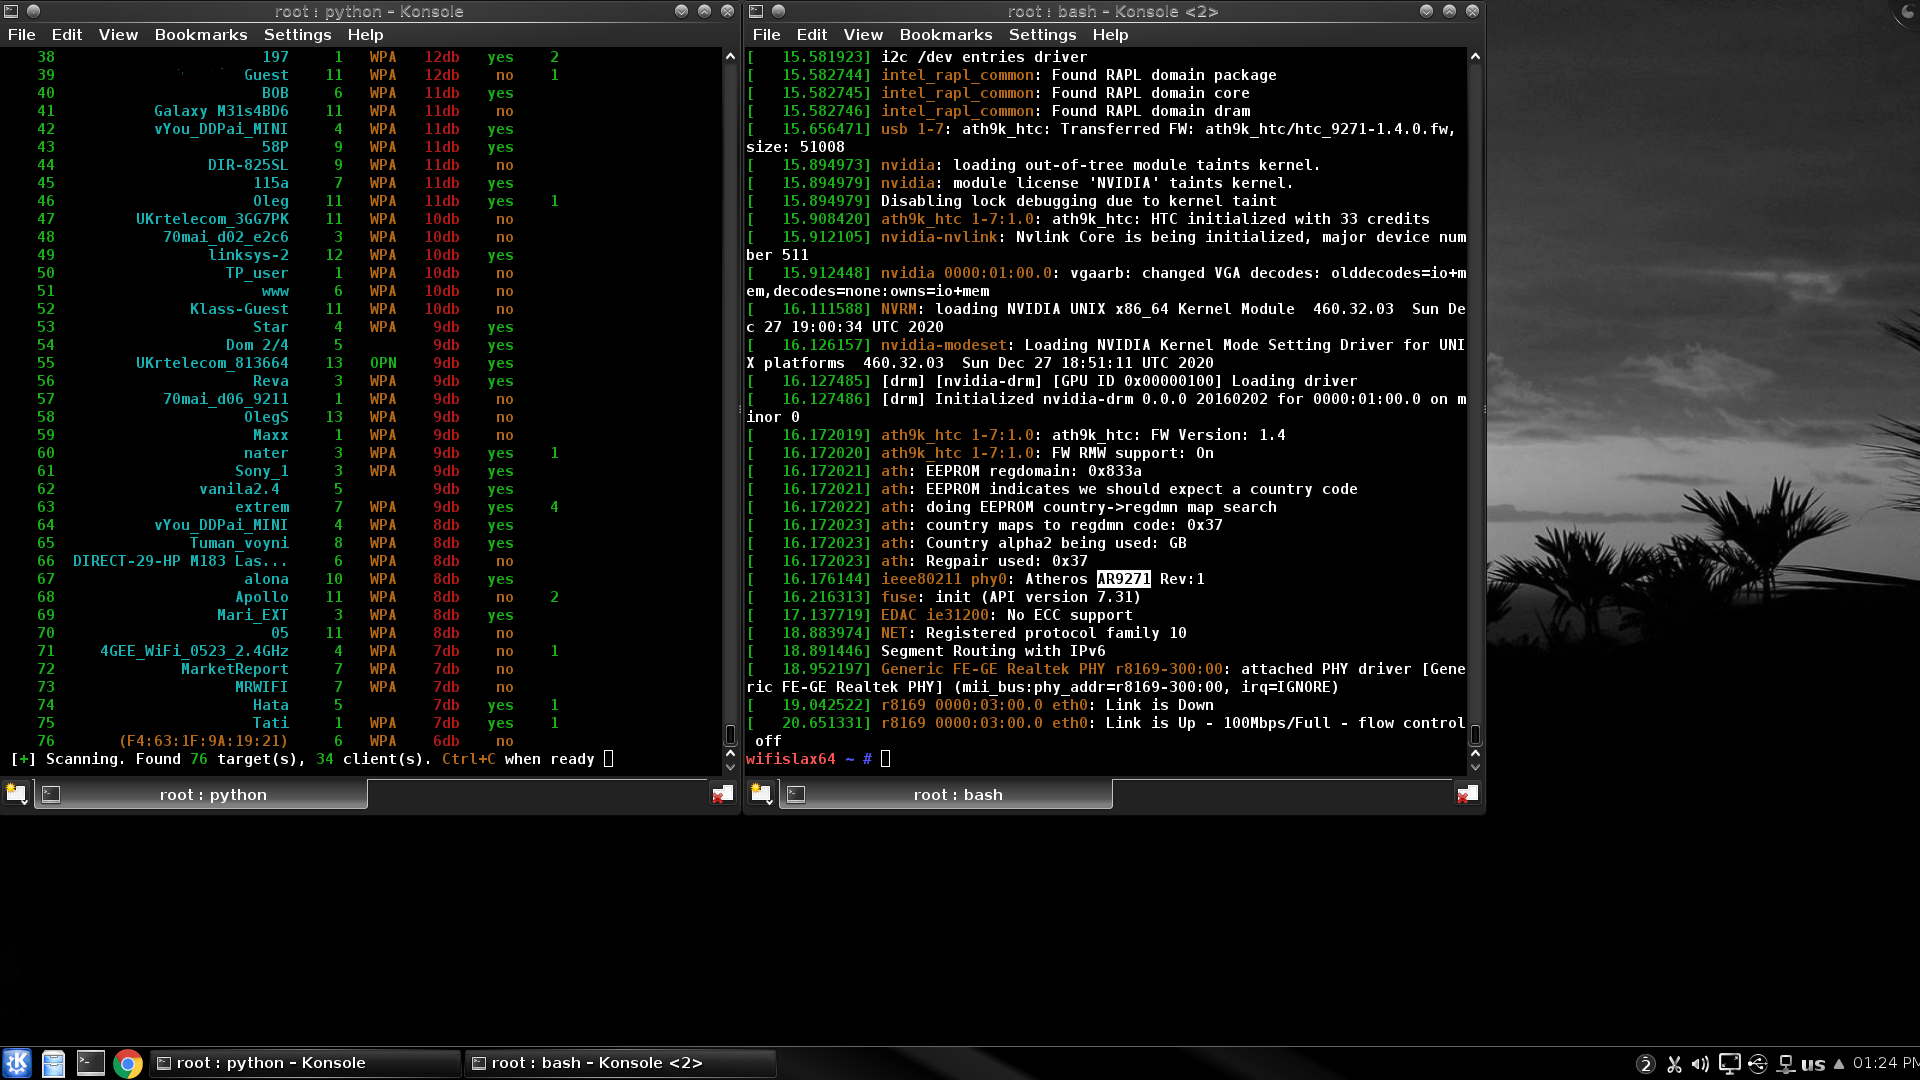This screenshot has width=1920, height=1080.
Task: Open the network connection tray icon
Action: [1785, 1064]
